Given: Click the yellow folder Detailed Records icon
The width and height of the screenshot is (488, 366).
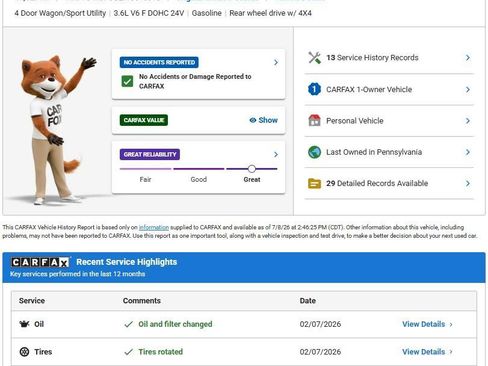Looking at the screenshot, I should point(314,183).
